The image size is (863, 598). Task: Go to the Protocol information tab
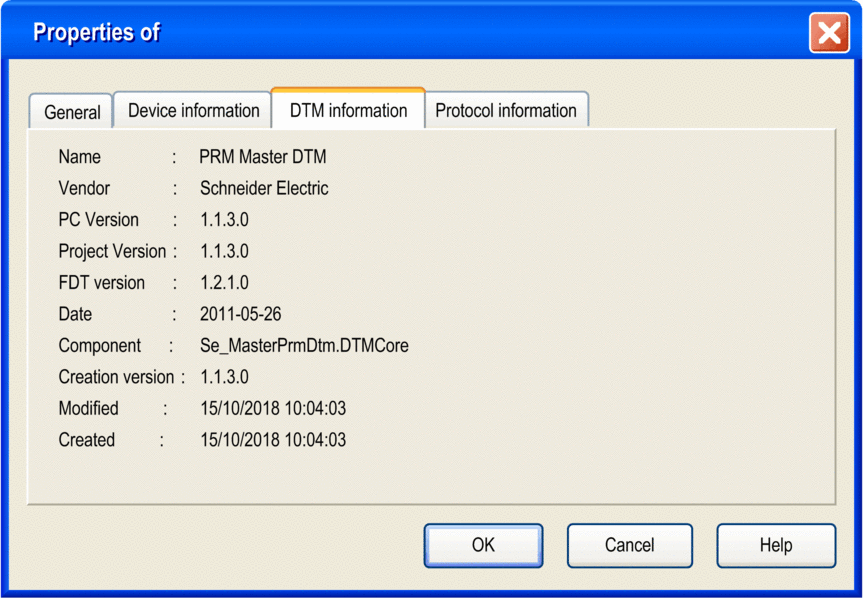point(506,110)
